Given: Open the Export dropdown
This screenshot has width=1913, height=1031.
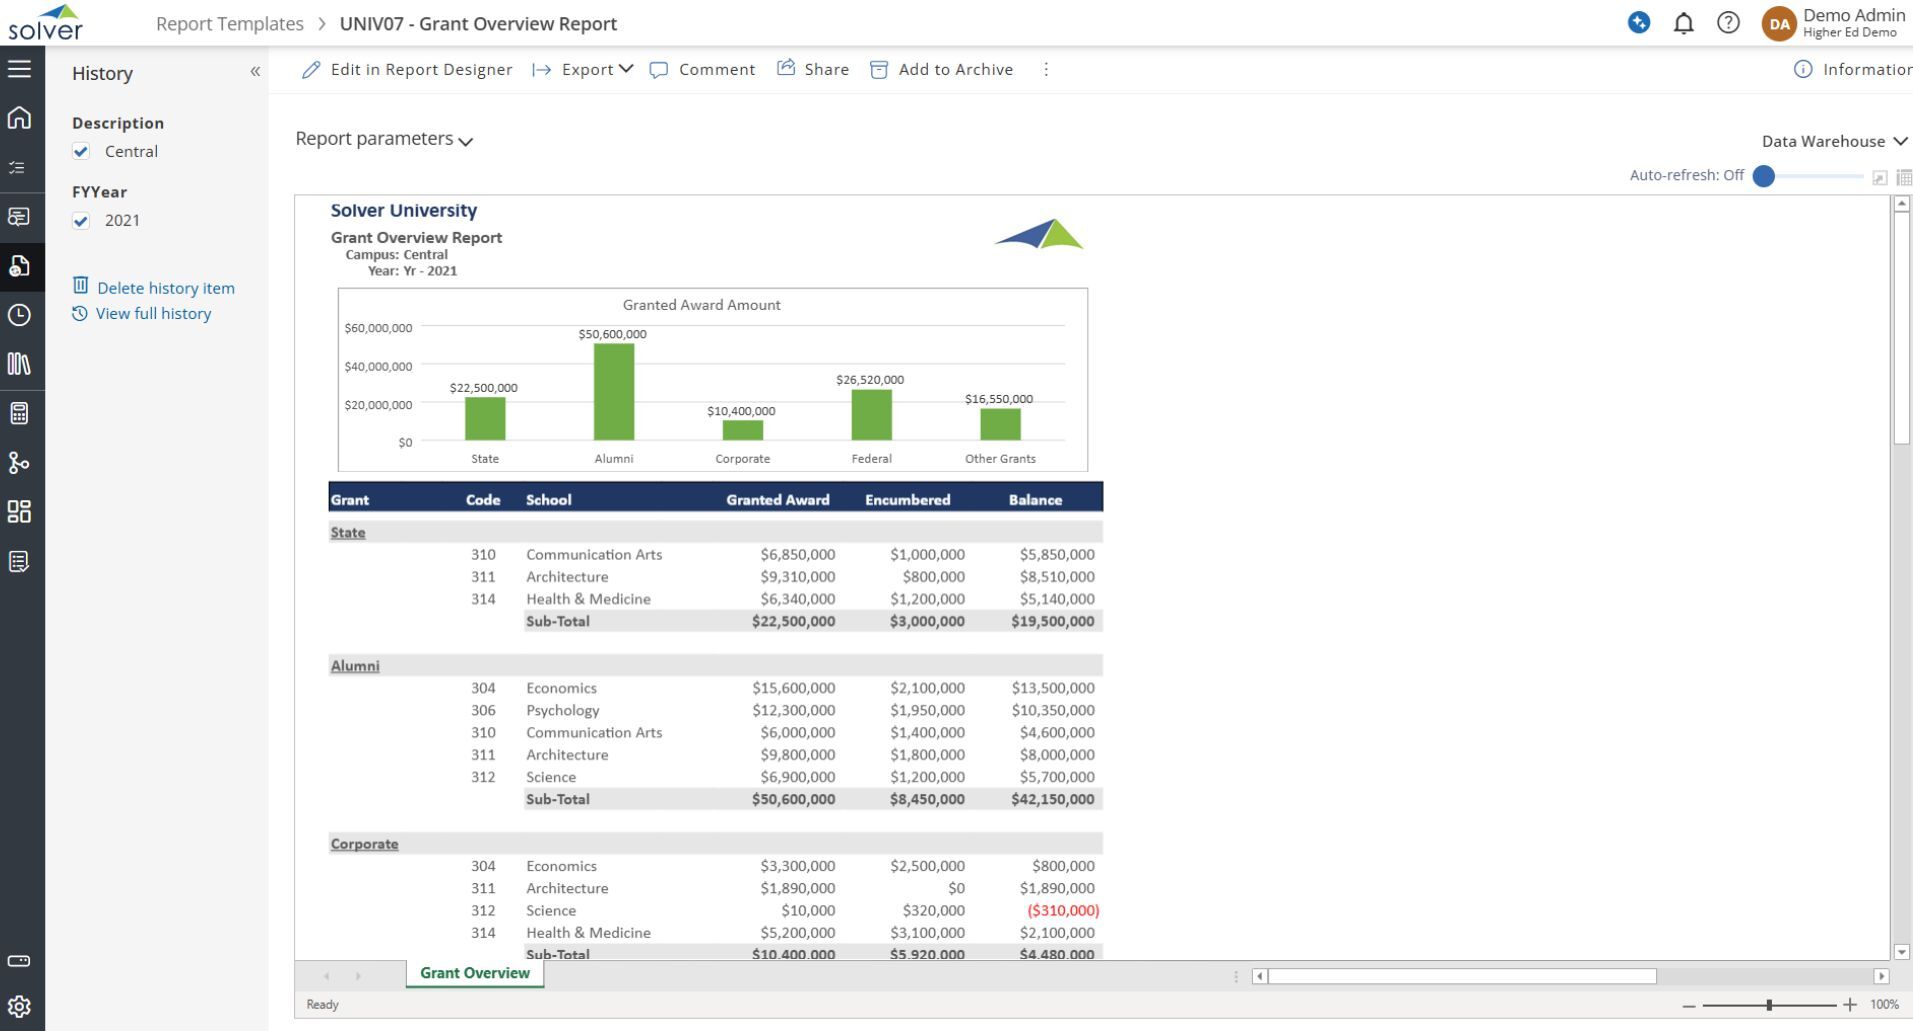Looking at the screenshot, I should (583, 69).
